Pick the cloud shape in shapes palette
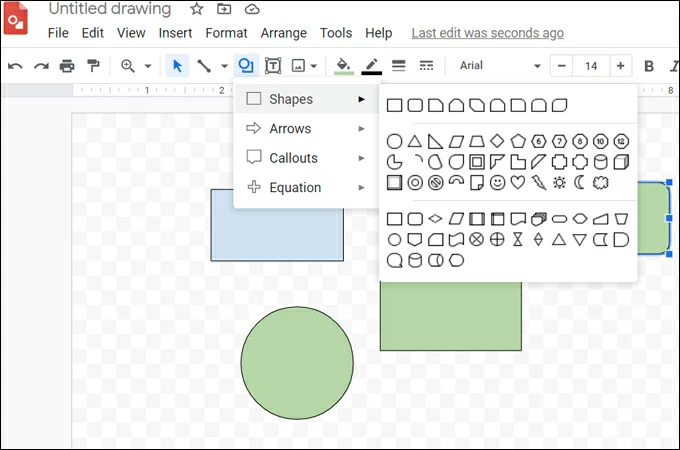 (601, 183)
